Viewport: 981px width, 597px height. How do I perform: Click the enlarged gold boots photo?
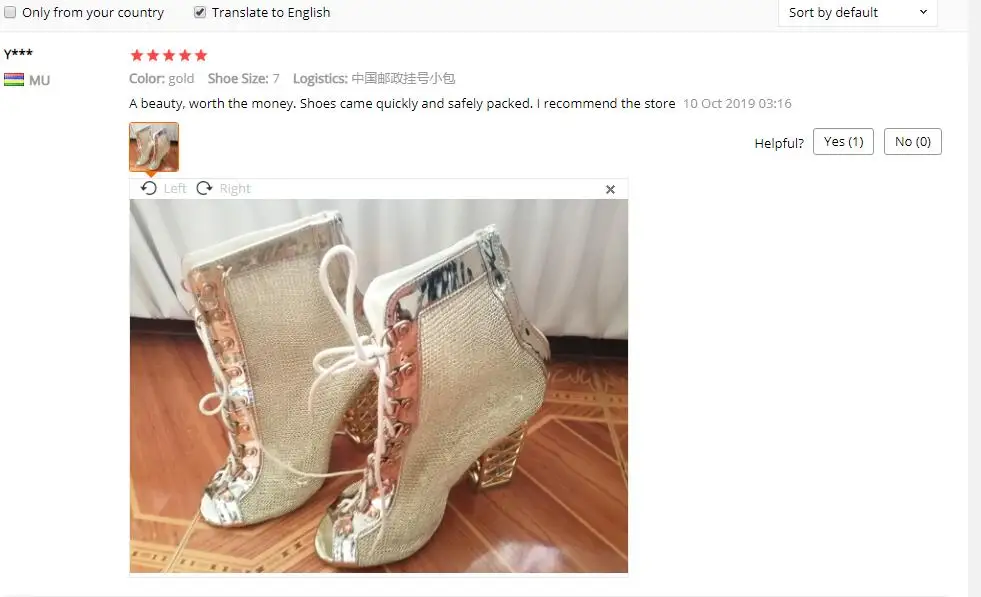379,385
